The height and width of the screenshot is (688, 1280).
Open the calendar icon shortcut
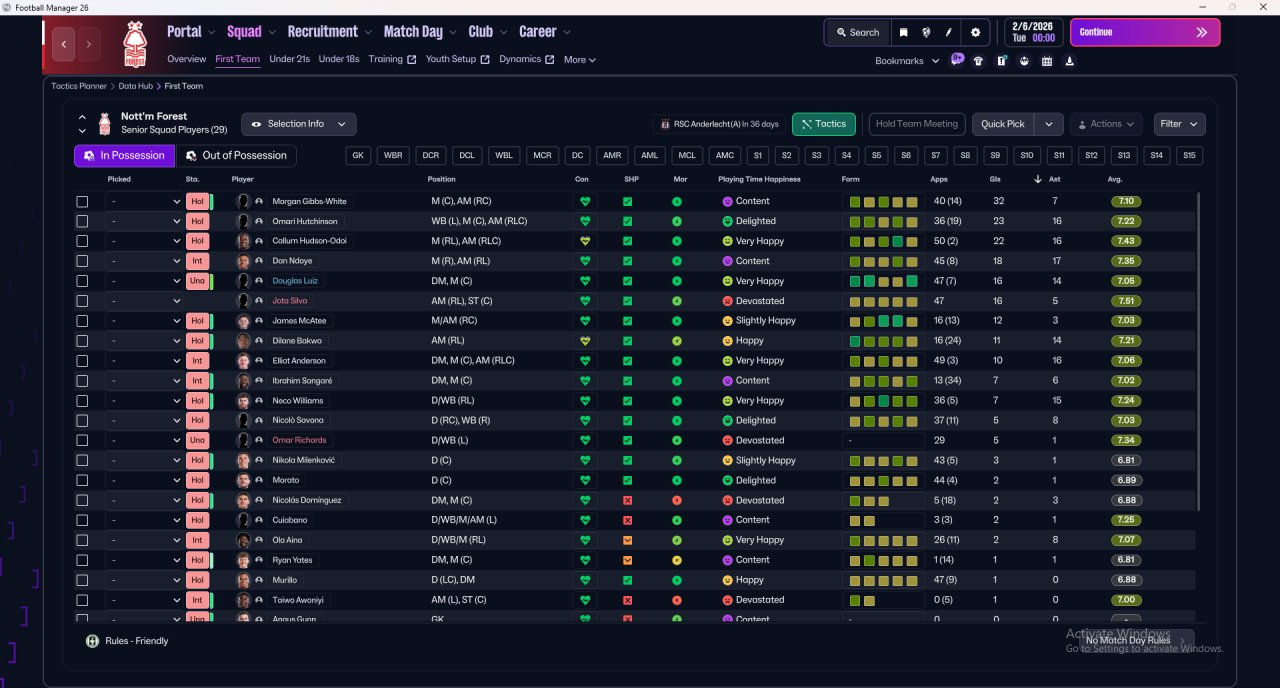(x=1047, y=61)
